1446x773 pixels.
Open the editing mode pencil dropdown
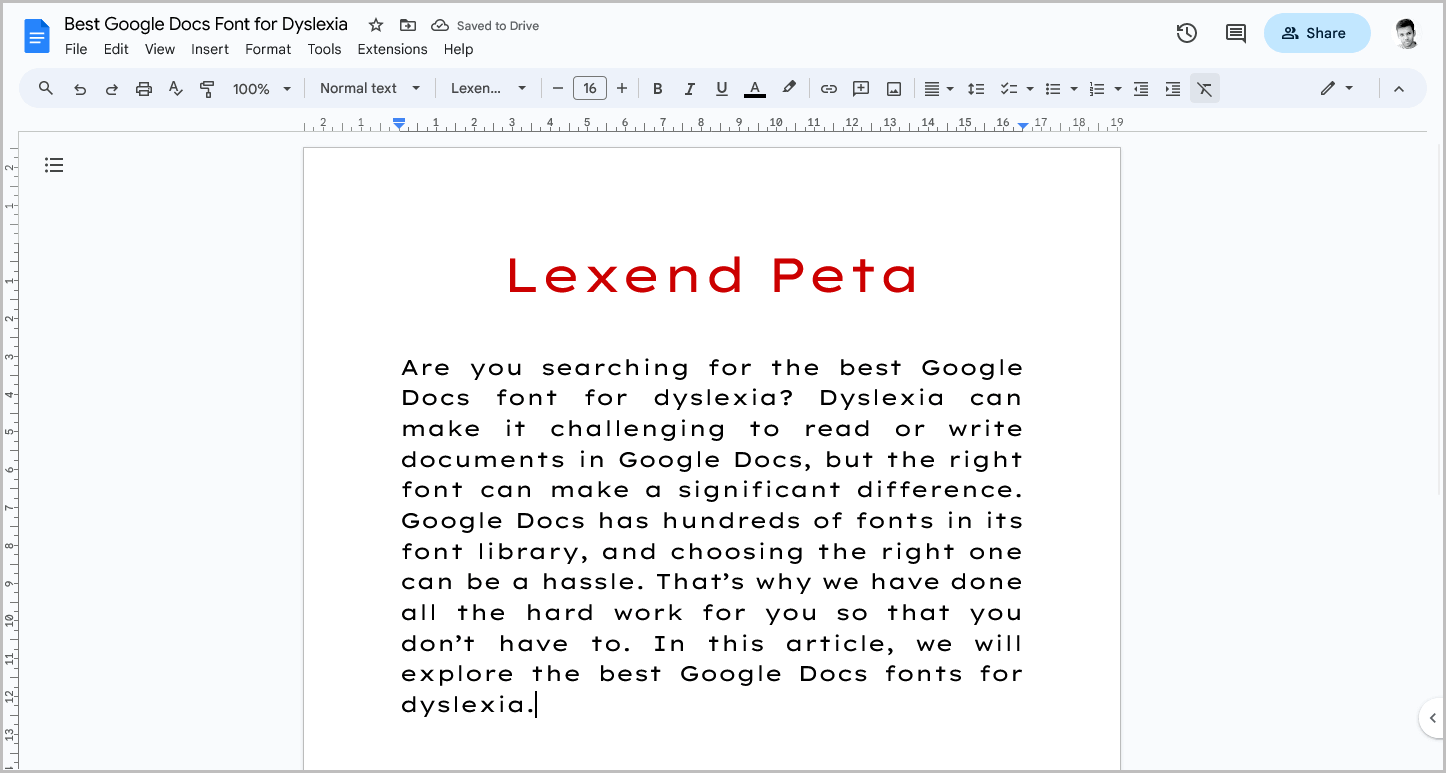[x=1337, y=89]
